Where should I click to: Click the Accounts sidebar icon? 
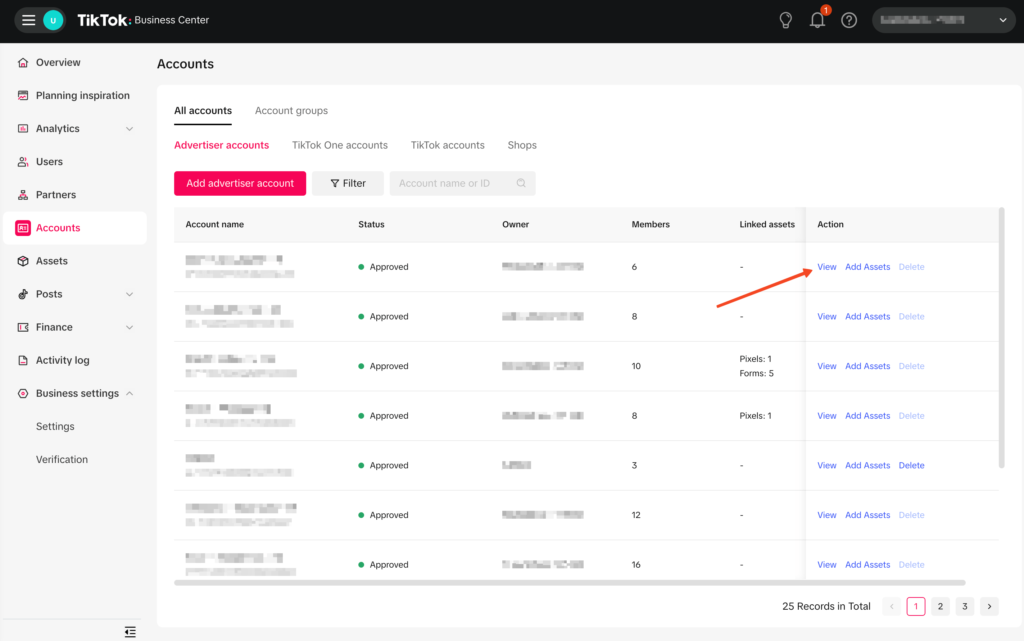tap(23, 228)
